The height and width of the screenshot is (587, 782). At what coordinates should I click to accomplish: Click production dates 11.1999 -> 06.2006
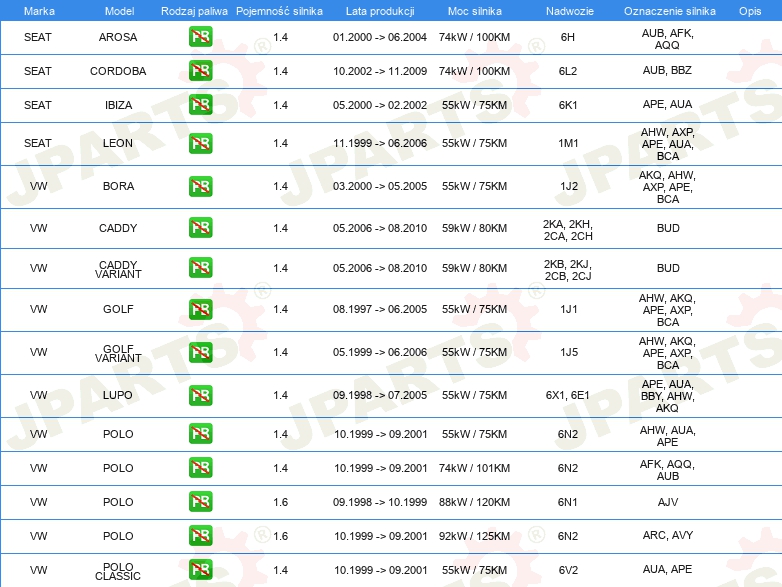[x=380, y=143]
